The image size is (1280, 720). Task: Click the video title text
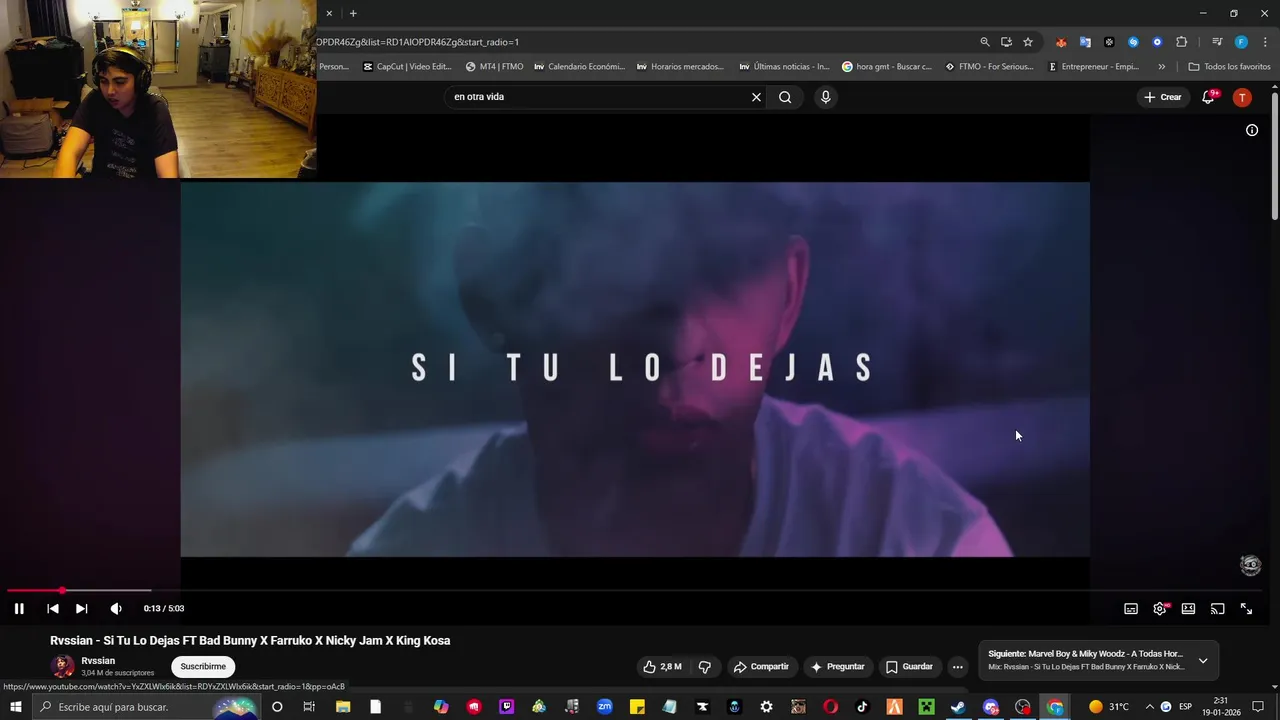tap(250, 641)
